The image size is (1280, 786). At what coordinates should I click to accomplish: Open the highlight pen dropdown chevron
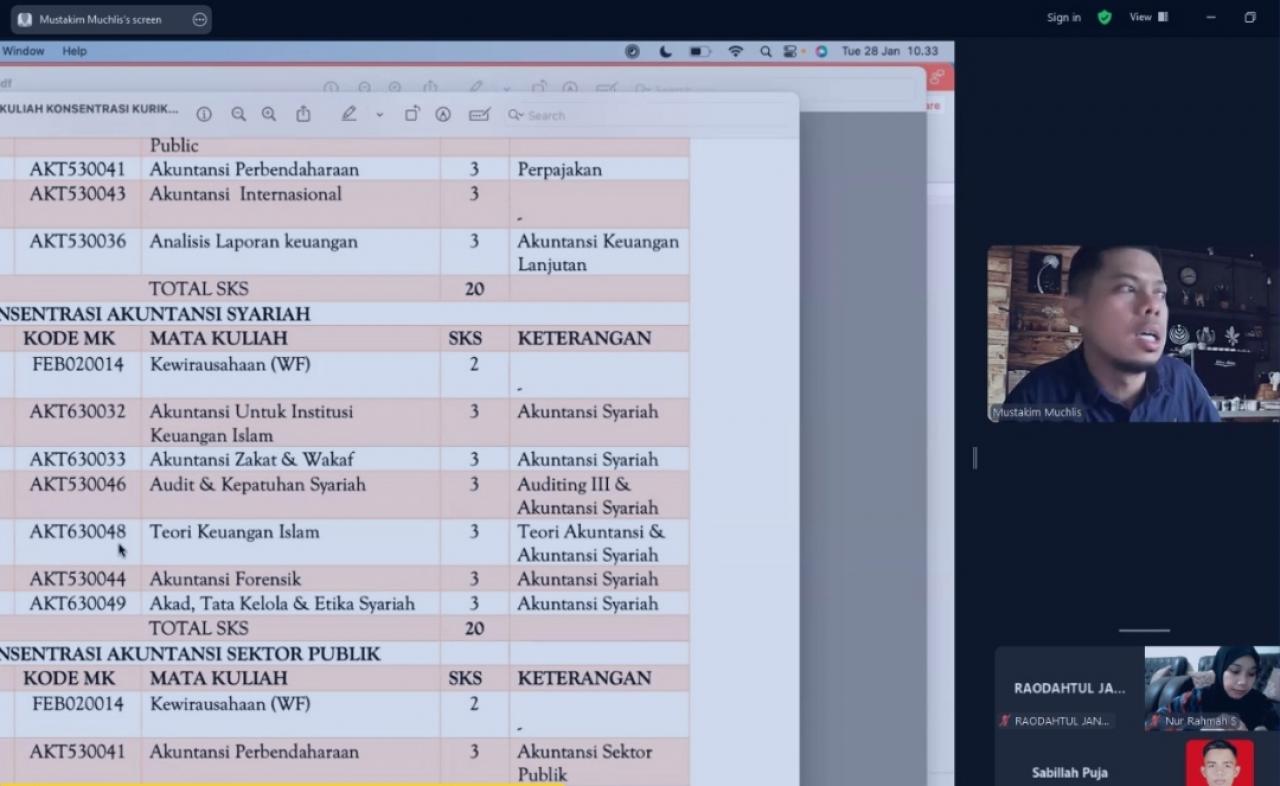point(379,116)
